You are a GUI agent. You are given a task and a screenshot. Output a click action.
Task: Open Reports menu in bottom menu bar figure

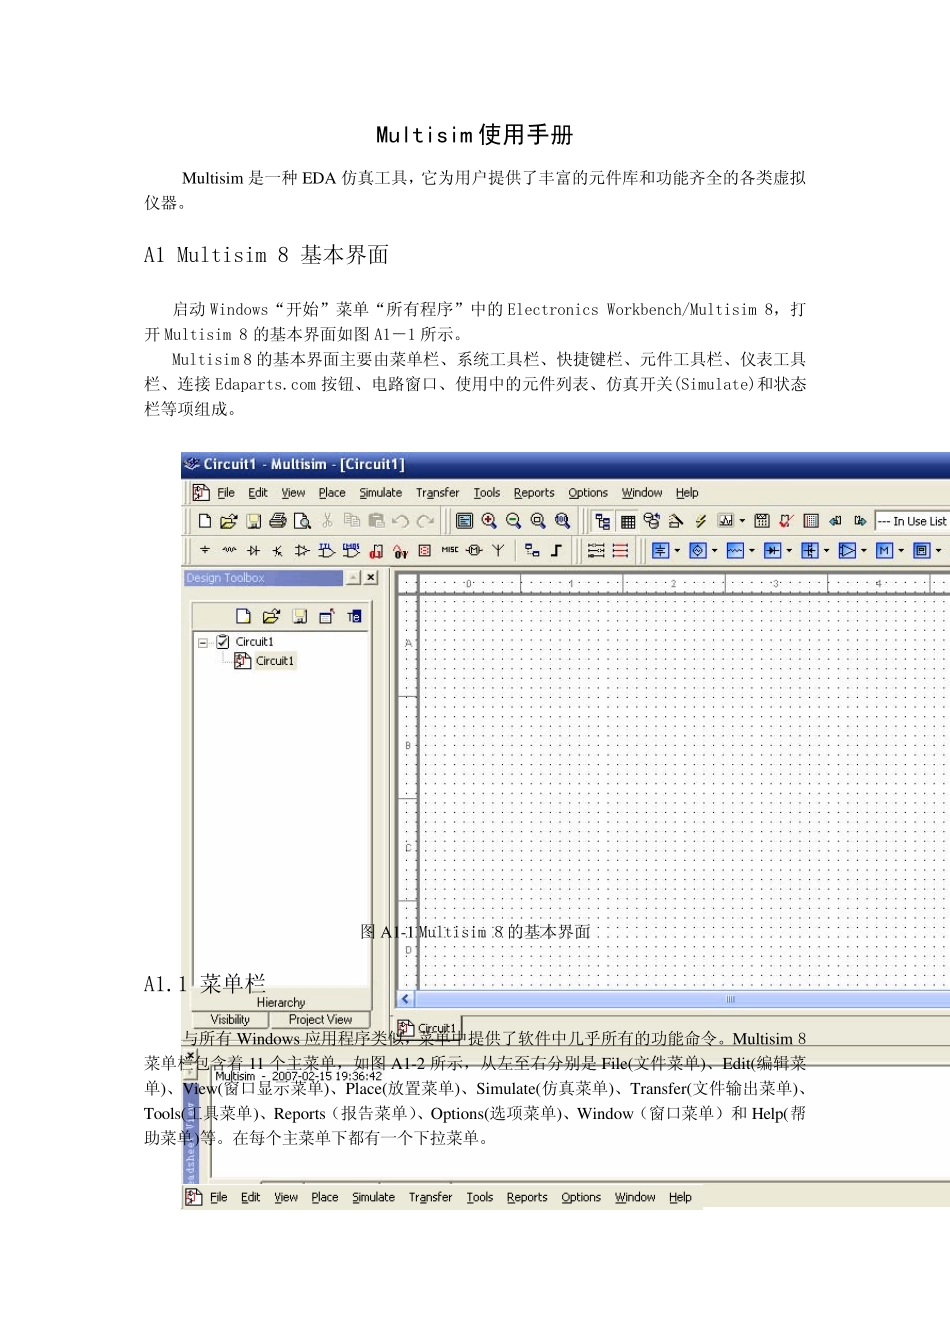[x=527, y=1197]
